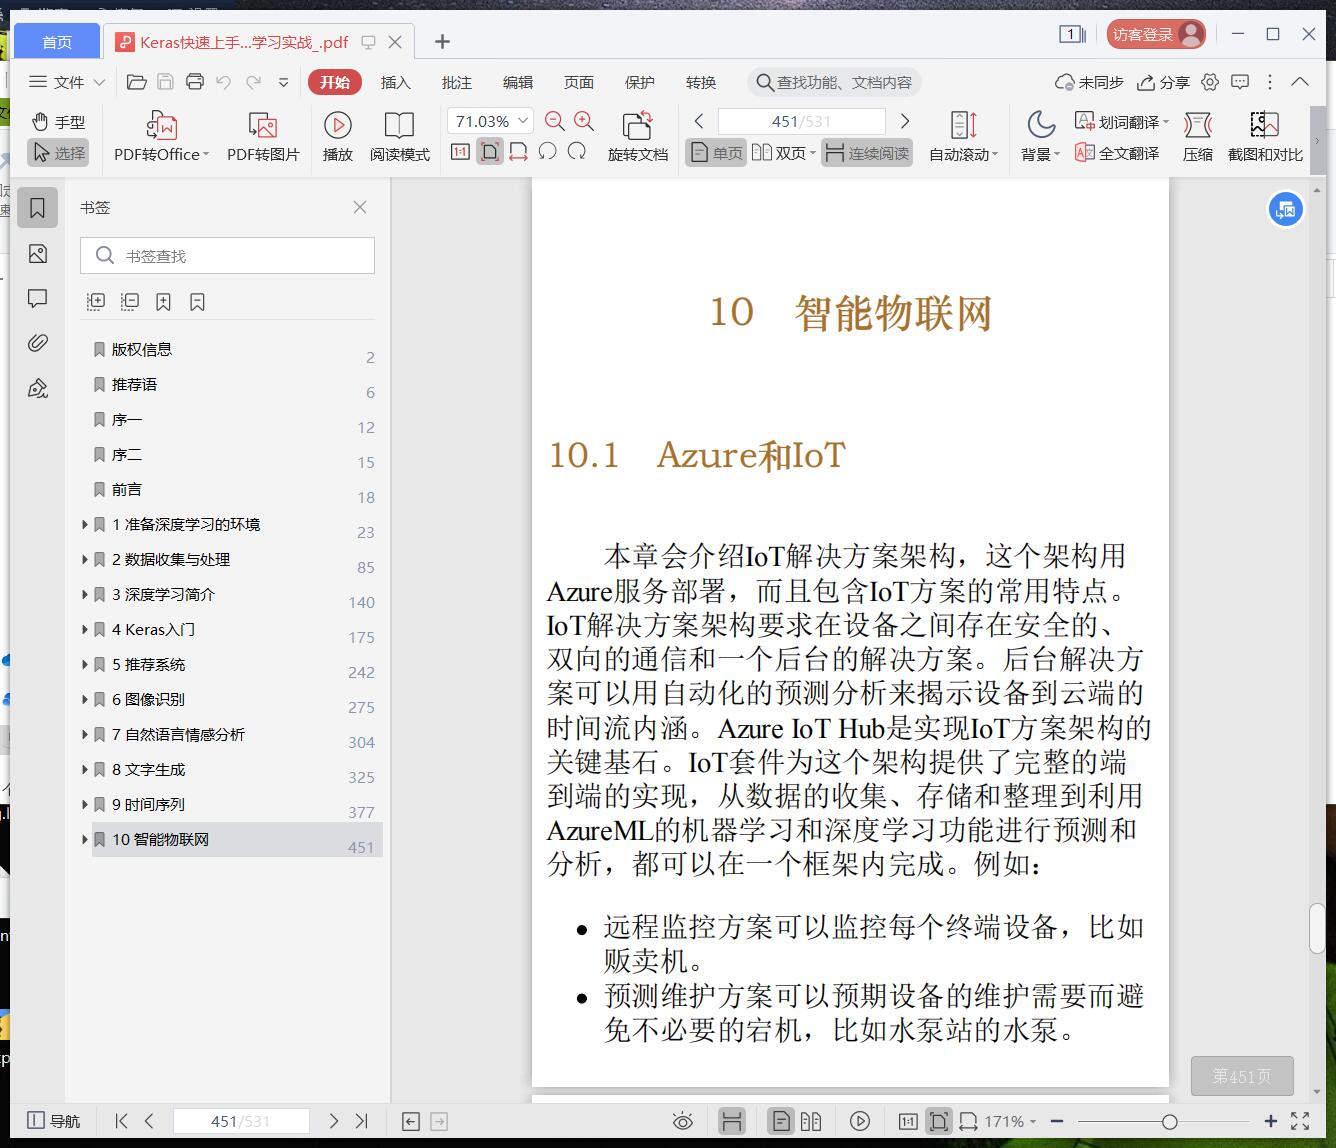
Task: Click fit width icon in ribbon
Action: 518,152
